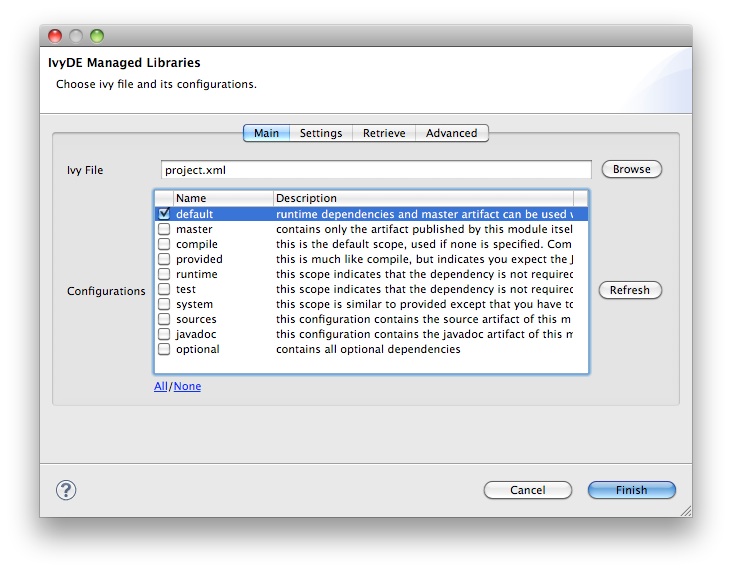This screenshot has height=572, width=732.
Task: Uncheck the default configuration checkbox
Action: click(164, 214)
